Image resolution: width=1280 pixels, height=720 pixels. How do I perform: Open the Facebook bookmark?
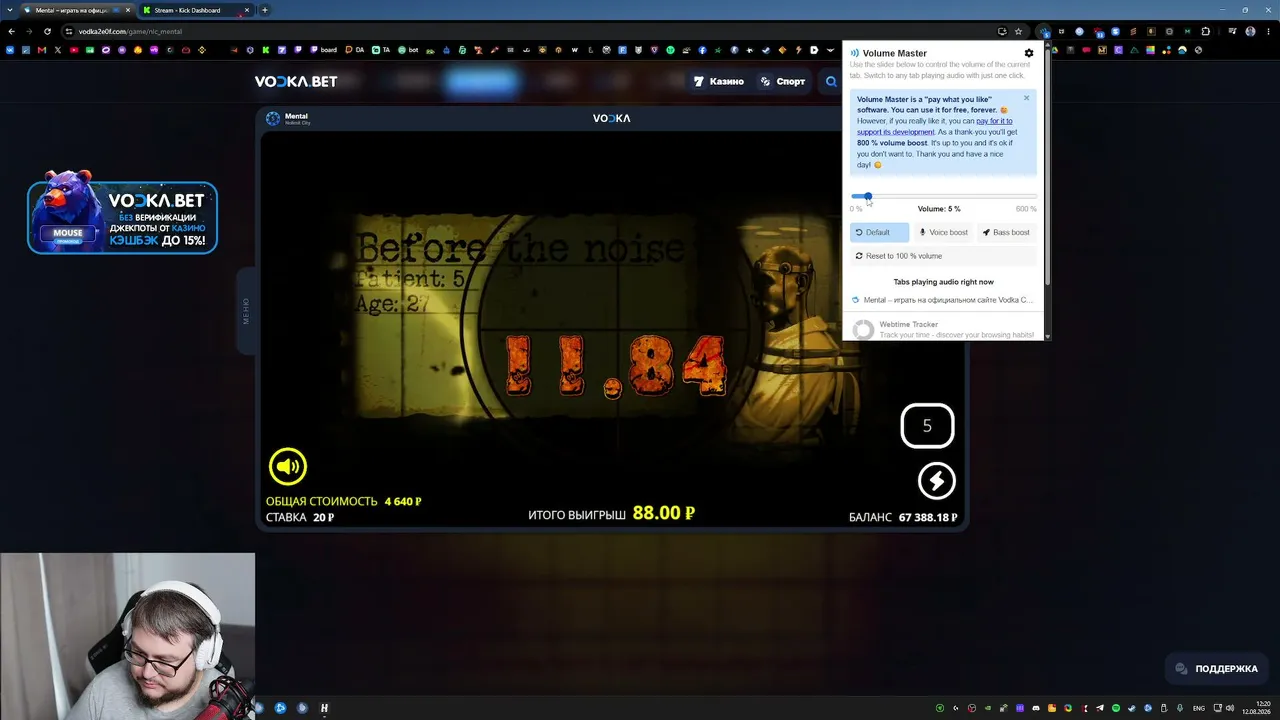tap(703, 50)
